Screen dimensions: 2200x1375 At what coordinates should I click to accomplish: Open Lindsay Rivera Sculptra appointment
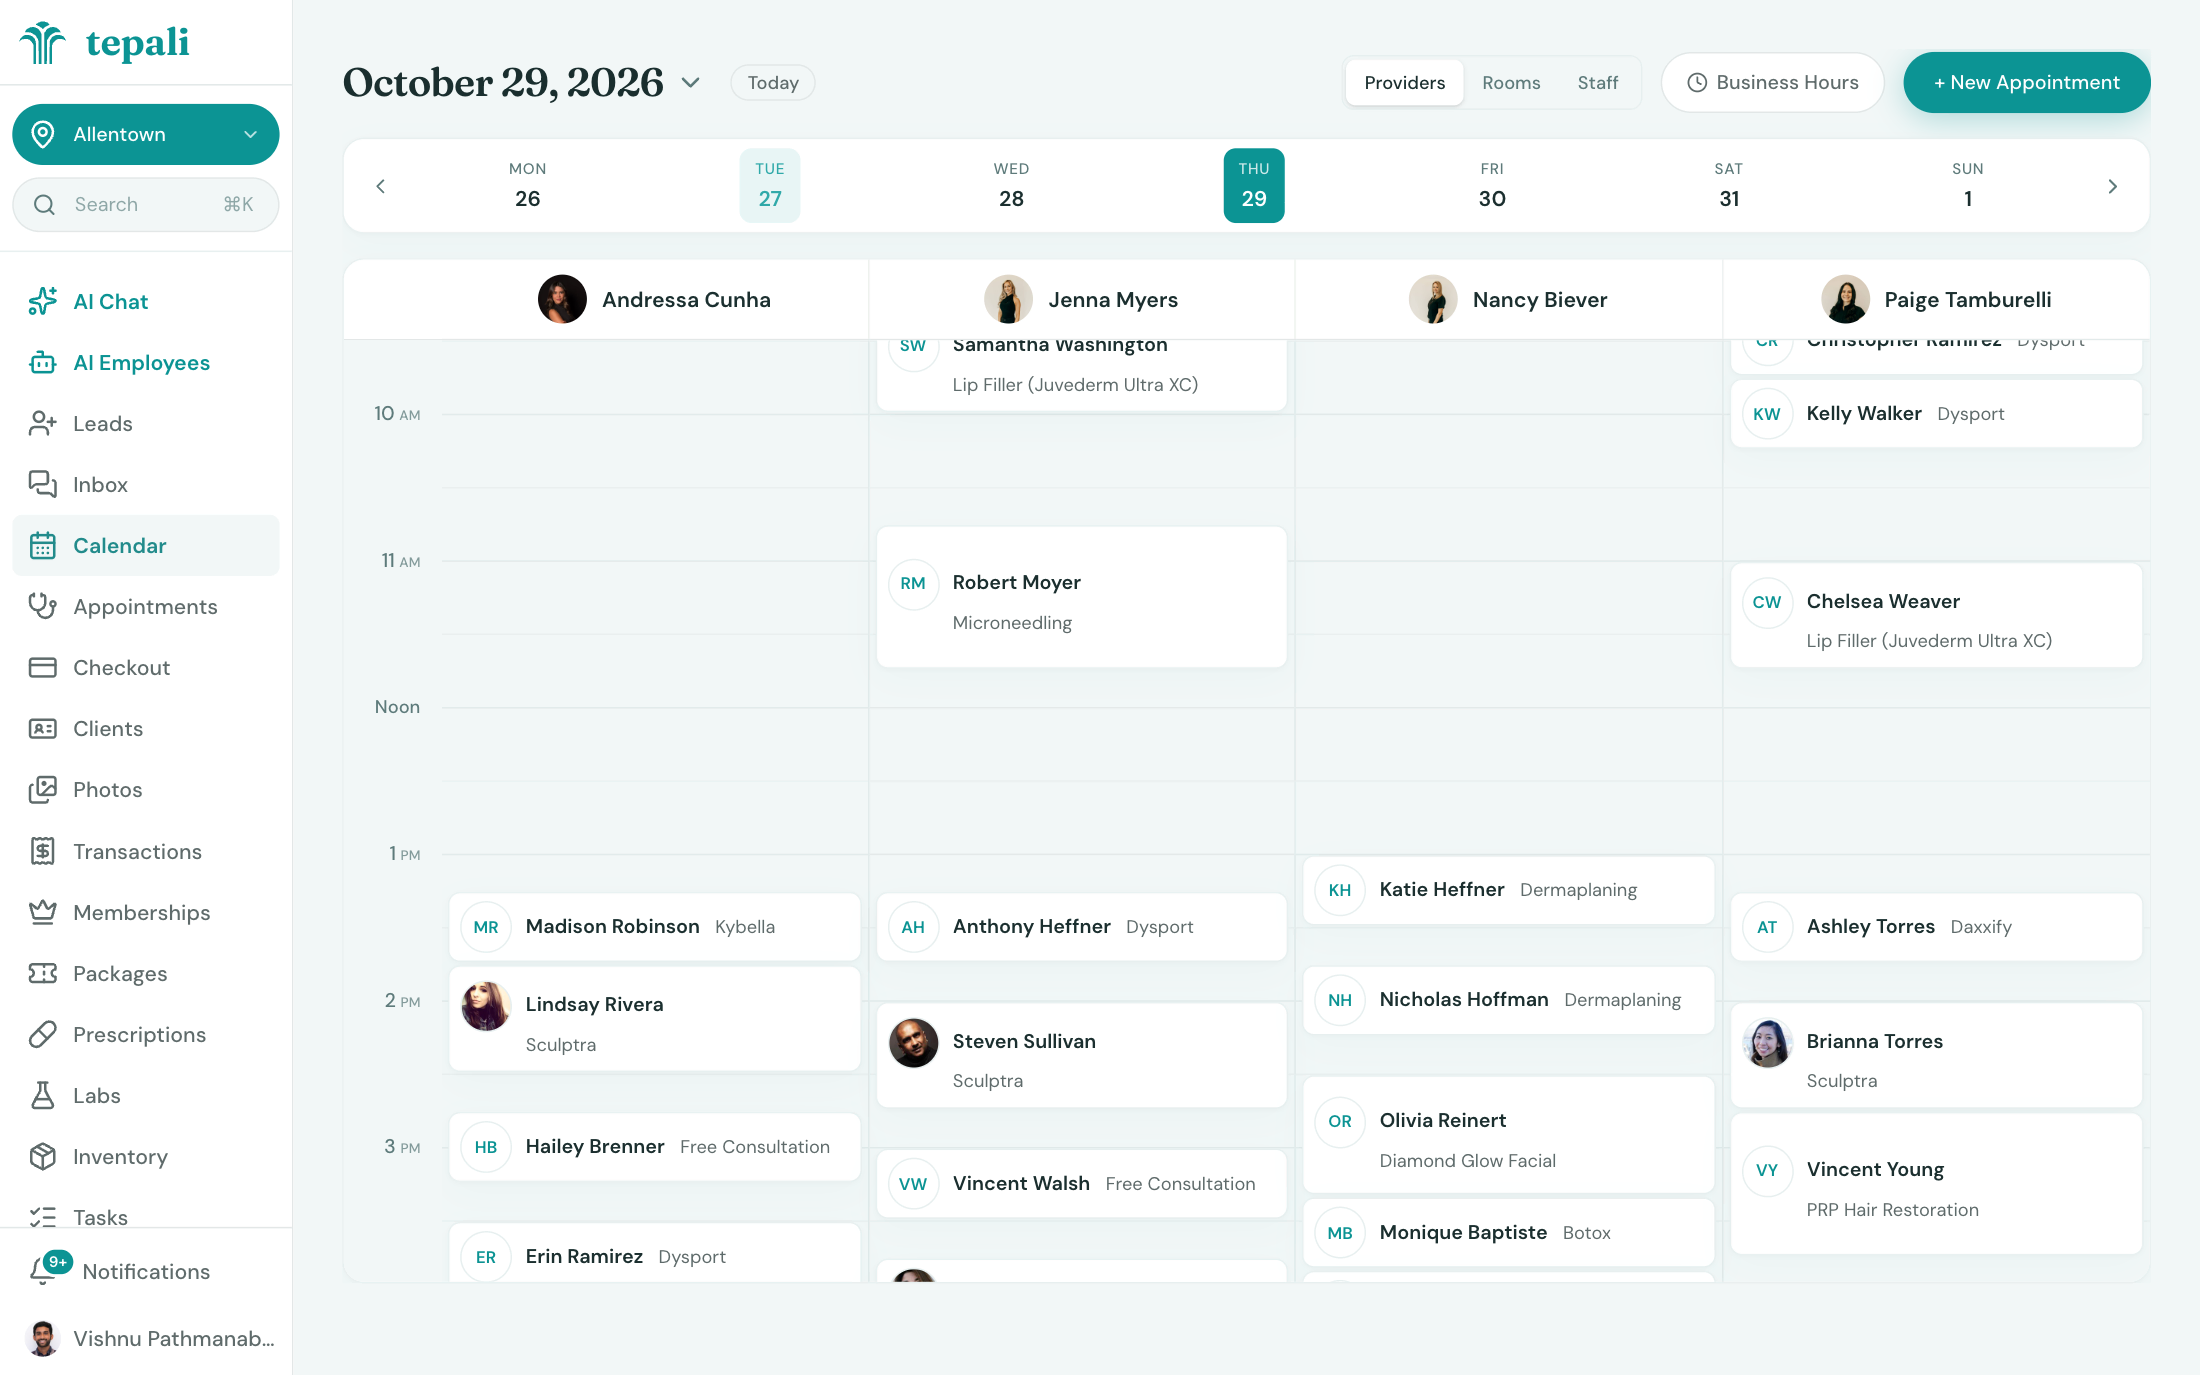tap(654, 1019)
